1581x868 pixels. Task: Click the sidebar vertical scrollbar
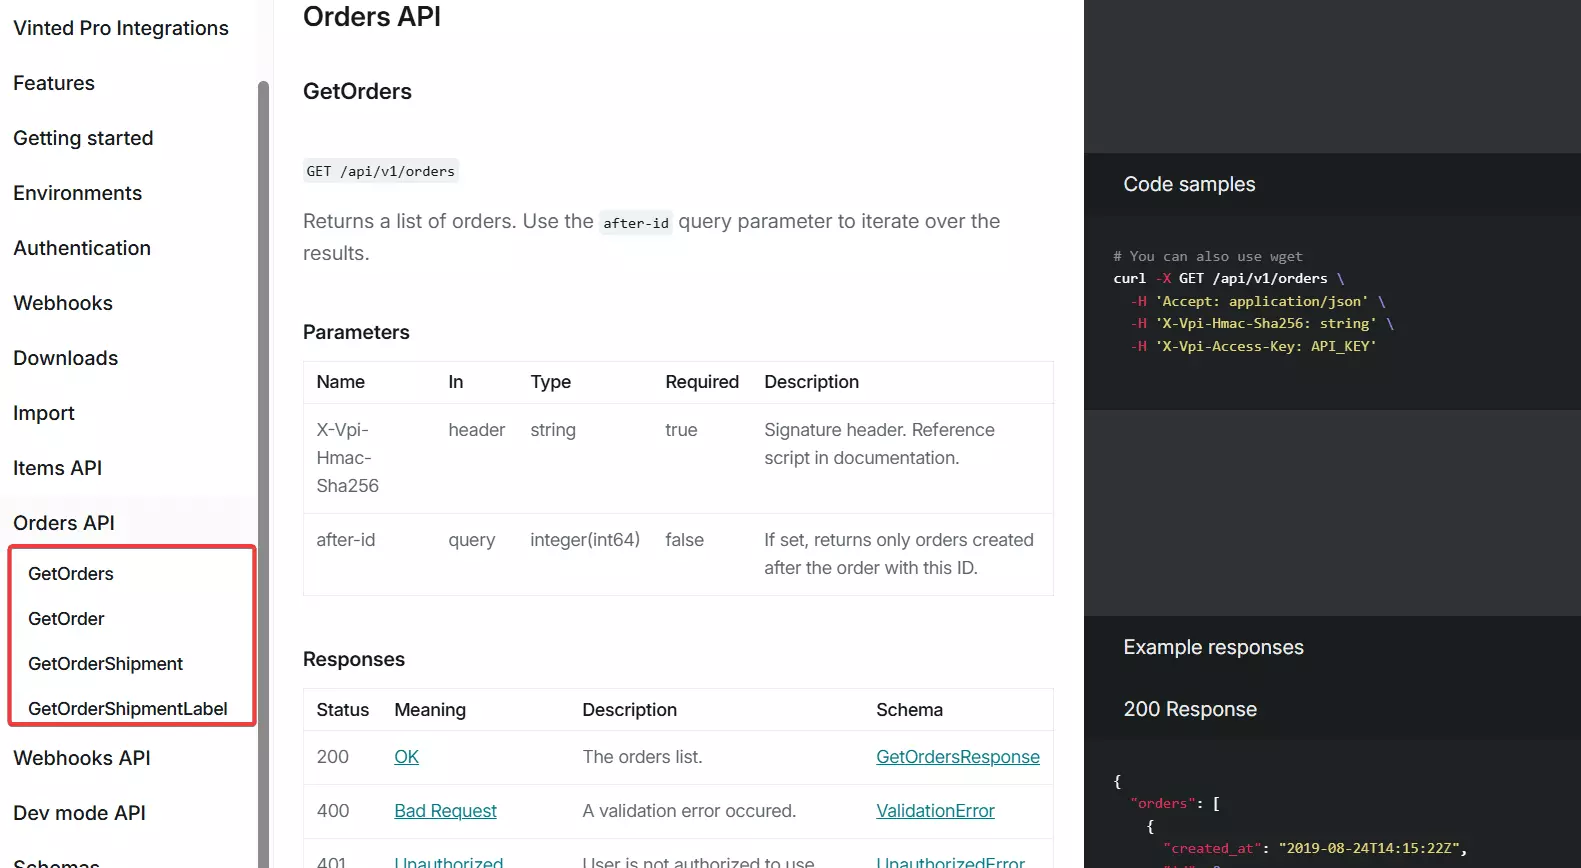pyautogui.click(x=264, y=474)
